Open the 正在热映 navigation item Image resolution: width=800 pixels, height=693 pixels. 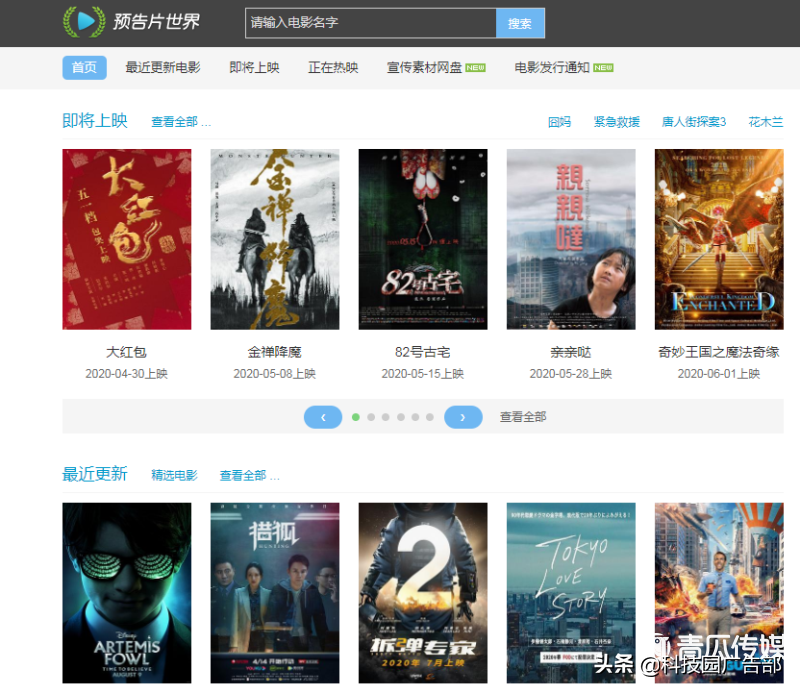(x=333, y=67)
